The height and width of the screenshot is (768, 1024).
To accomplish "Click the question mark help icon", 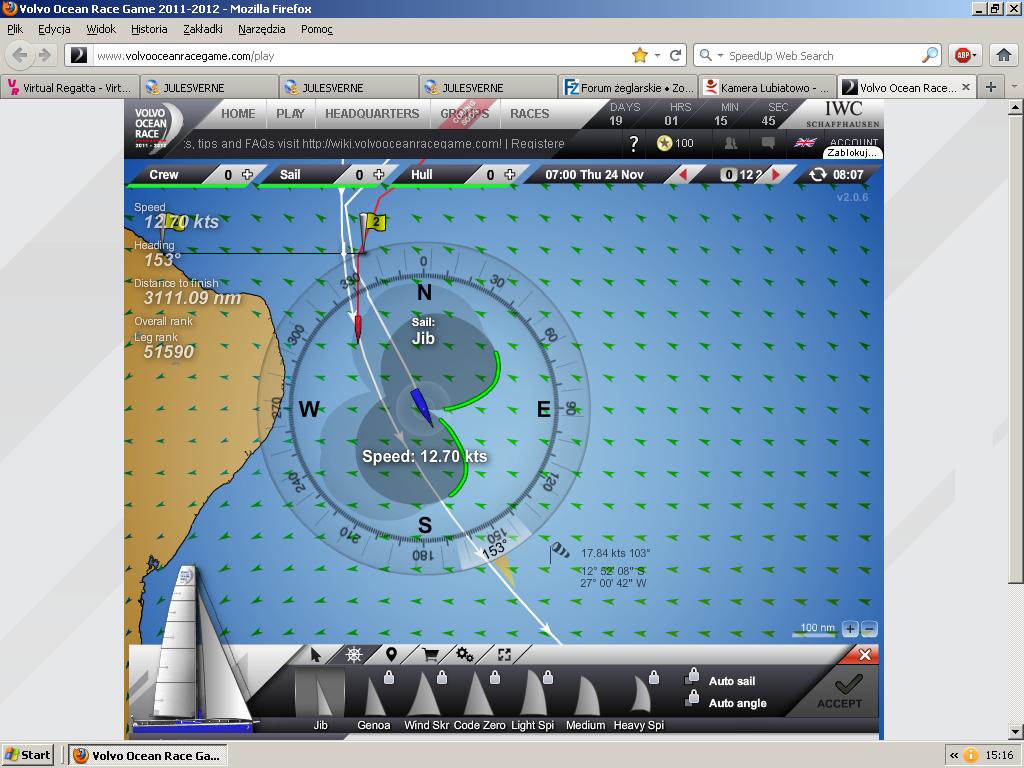I will tap(633, 144).
